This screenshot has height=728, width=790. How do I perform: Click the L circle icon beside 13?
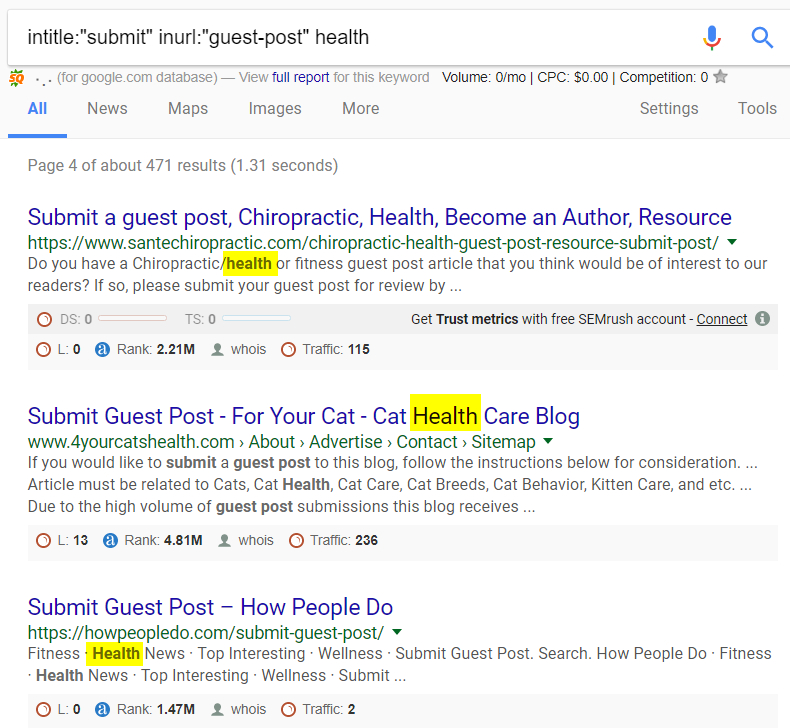[43, 541]
